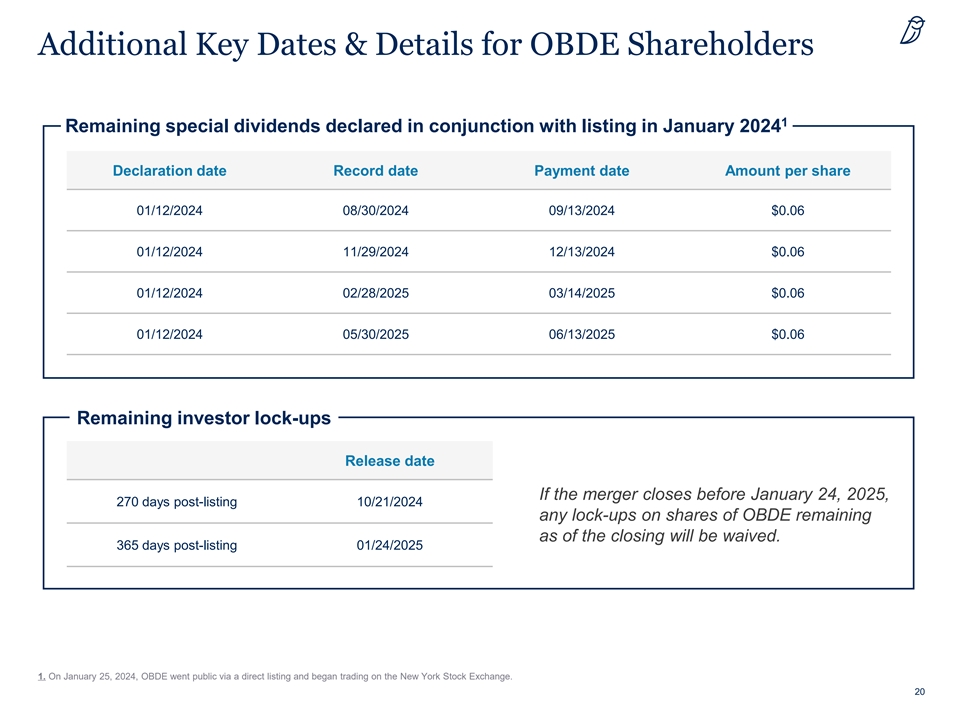960x720 pixels.
Task: Select the slide title heading text
Action: [424, 45]
